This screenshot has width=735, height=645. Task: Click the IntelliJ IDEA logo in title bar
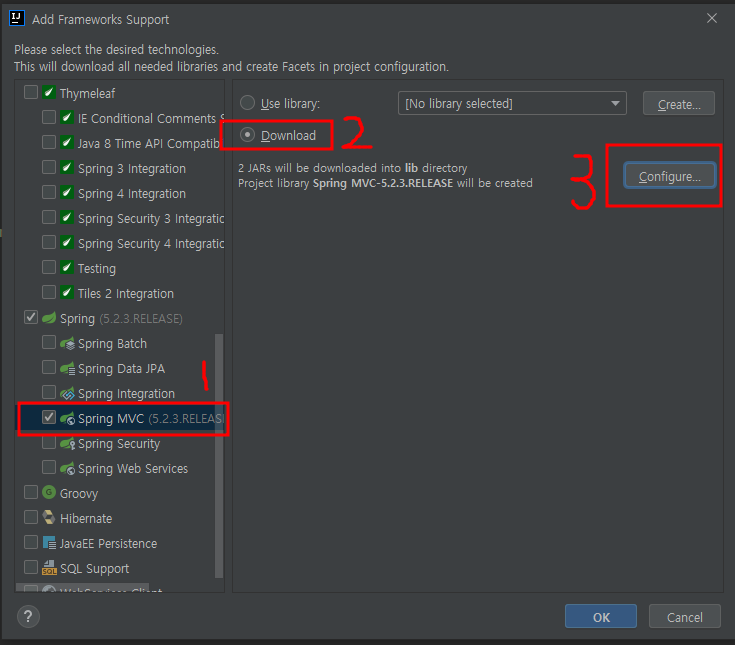[x=17, y=18]
